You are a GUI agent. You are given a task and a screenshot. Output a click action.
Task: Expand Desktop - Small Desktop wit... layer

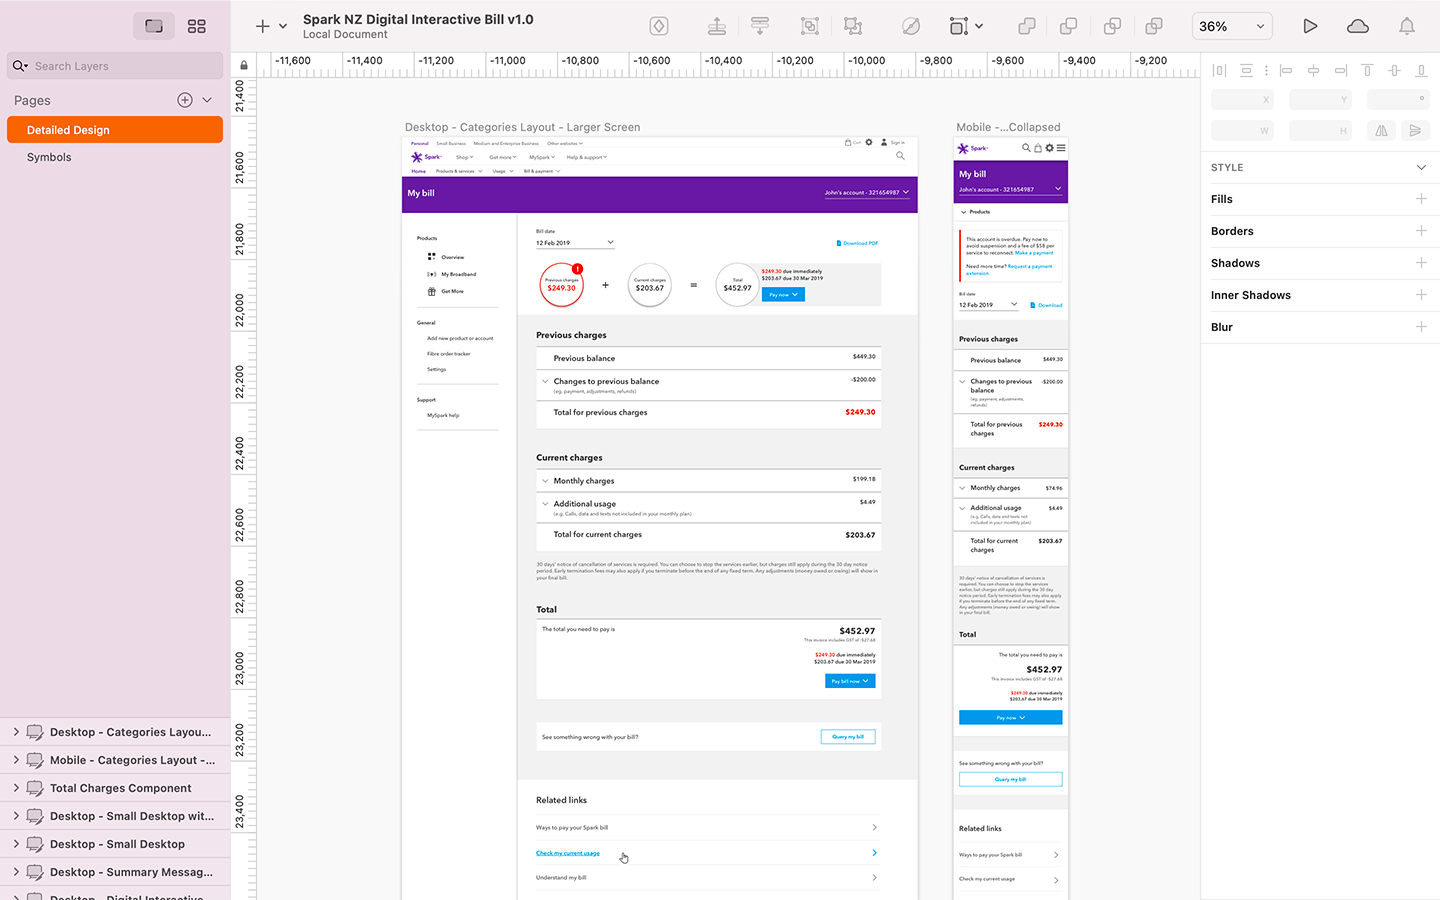click(16, 816)
